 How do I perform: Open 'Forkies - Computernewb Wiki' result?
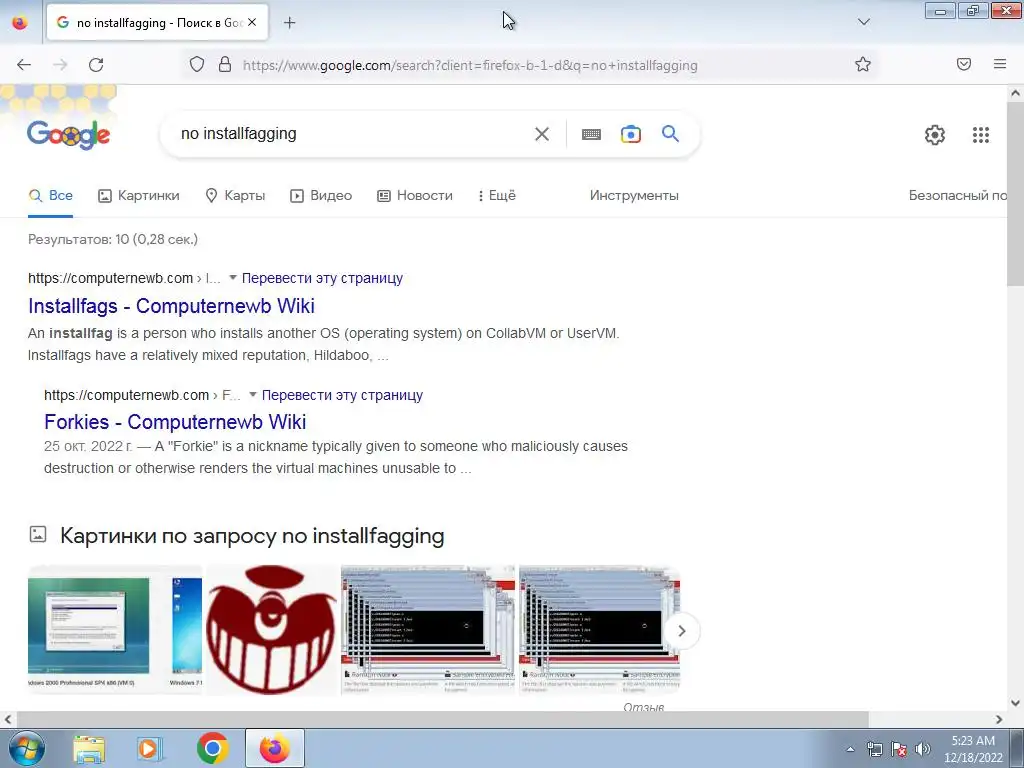coord(175,422)
